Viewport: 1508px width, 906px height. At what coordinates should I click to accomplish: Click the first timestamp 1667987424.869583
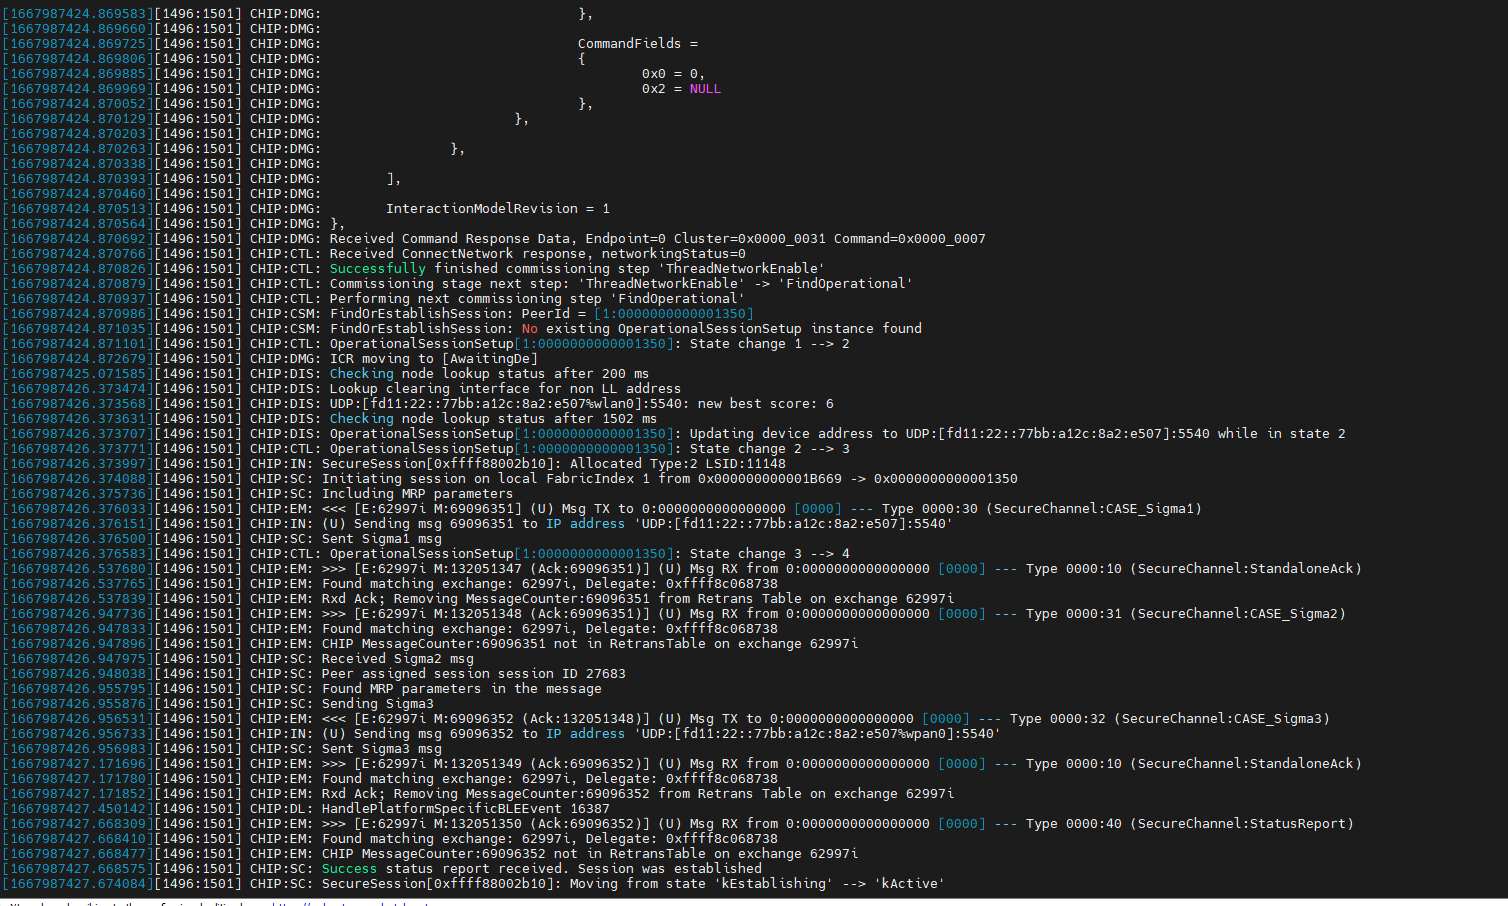coord(78,14)
